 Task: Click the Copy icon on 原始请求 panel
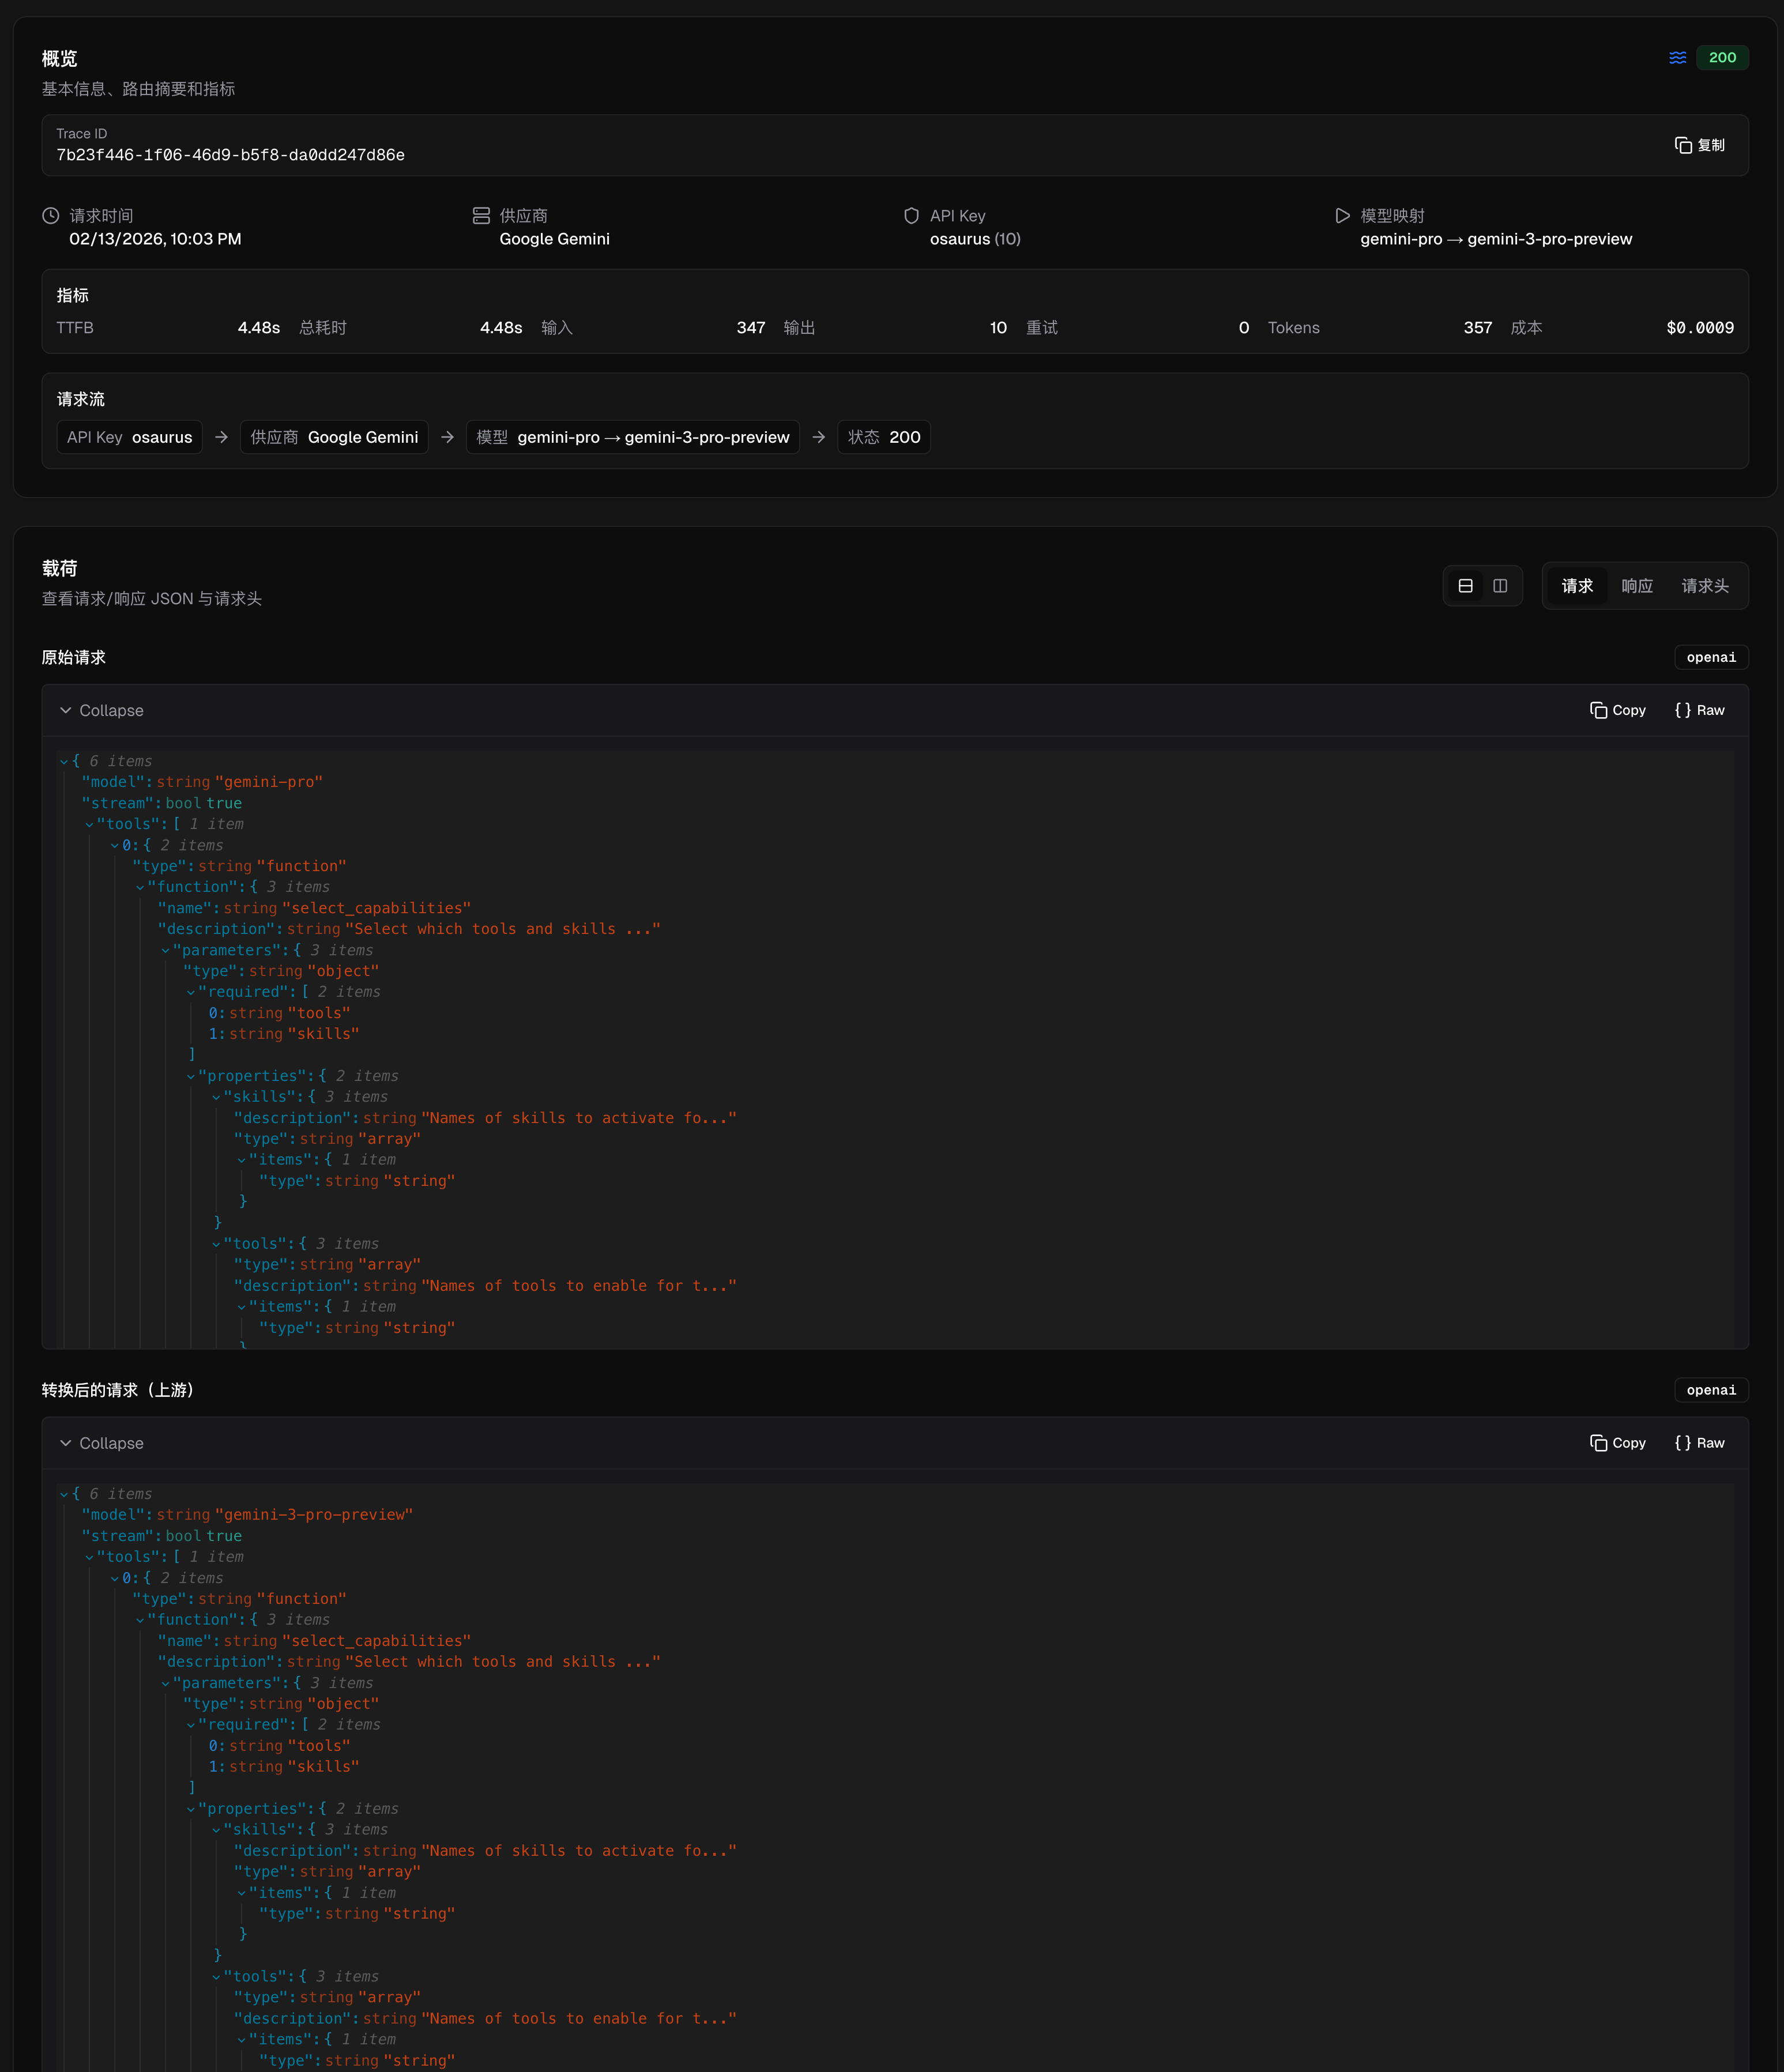pos(1598,710)
